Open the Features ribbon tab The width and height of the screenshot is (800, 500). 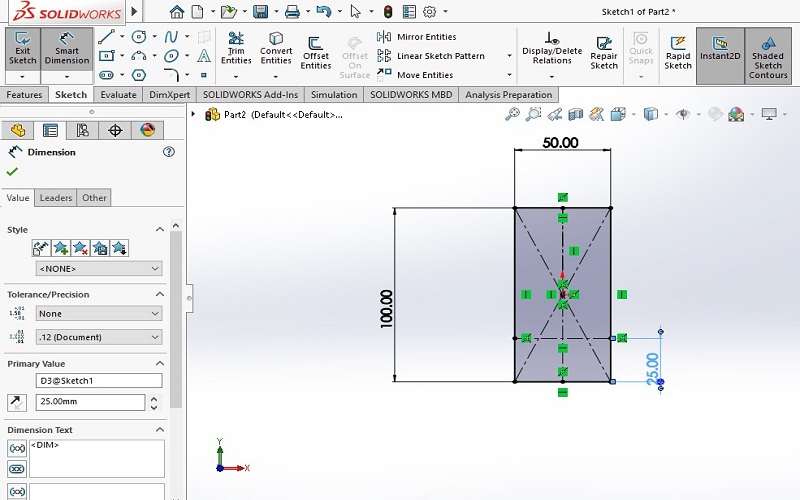click(24, 95)
